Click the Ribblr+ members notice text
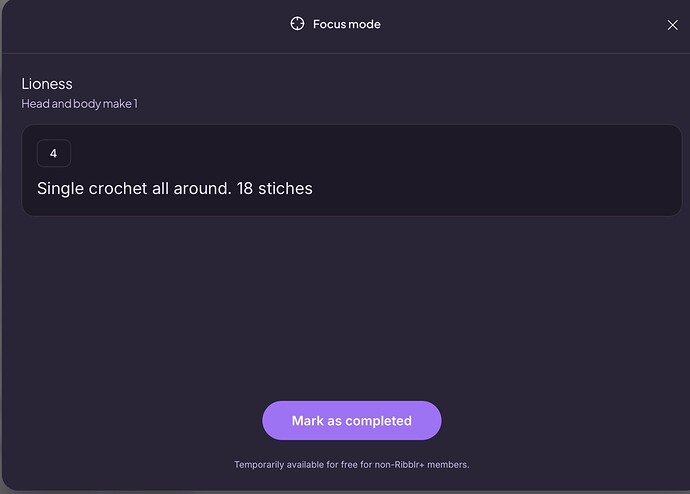The width and height of the screenshot is (690, 494). coord(352,465)
